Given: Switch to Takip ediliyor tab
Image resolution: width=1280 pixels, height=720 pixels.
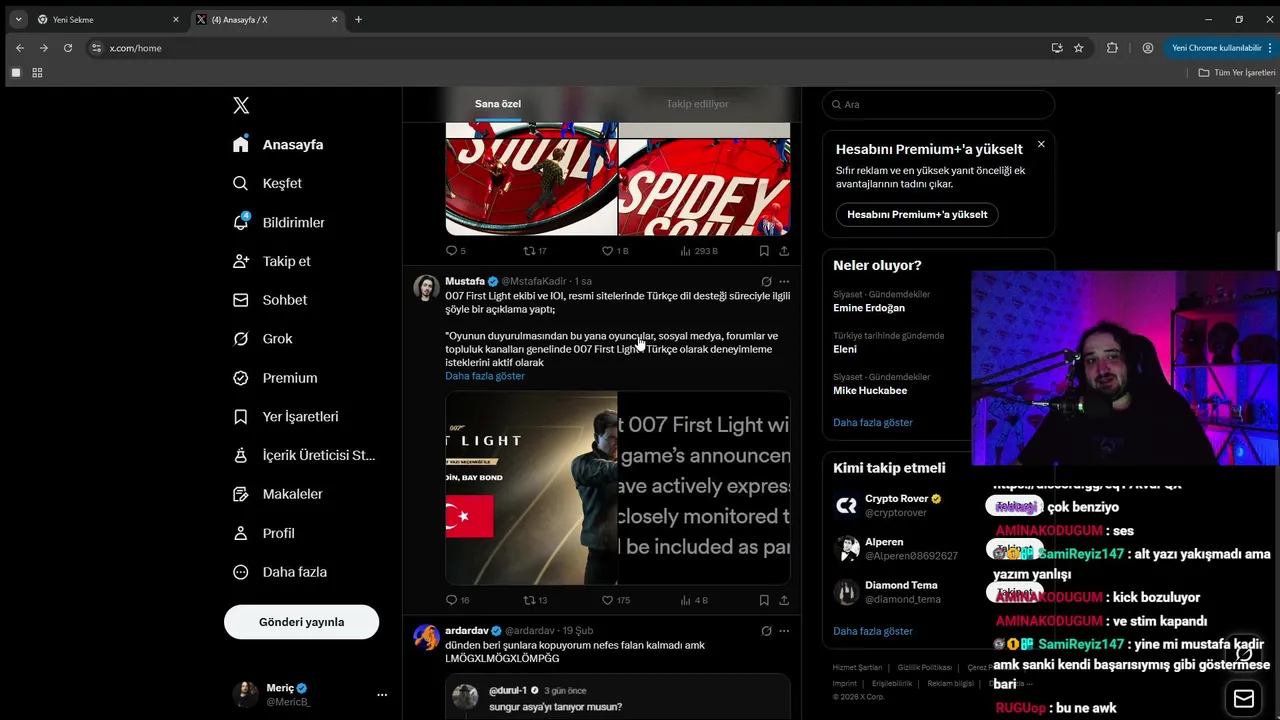Looking at the screenshot, I should point(697,104).
